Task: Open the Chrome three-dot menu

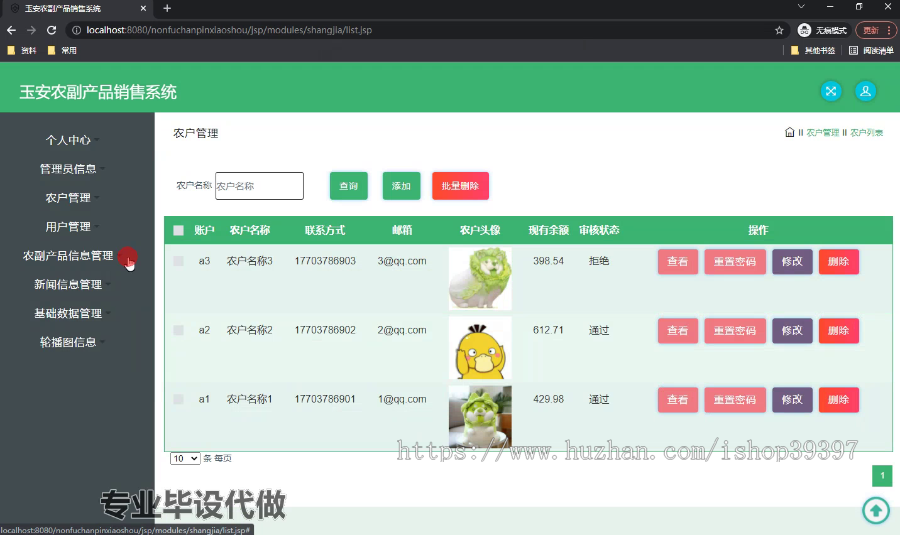Action: (x=889, y=30)
